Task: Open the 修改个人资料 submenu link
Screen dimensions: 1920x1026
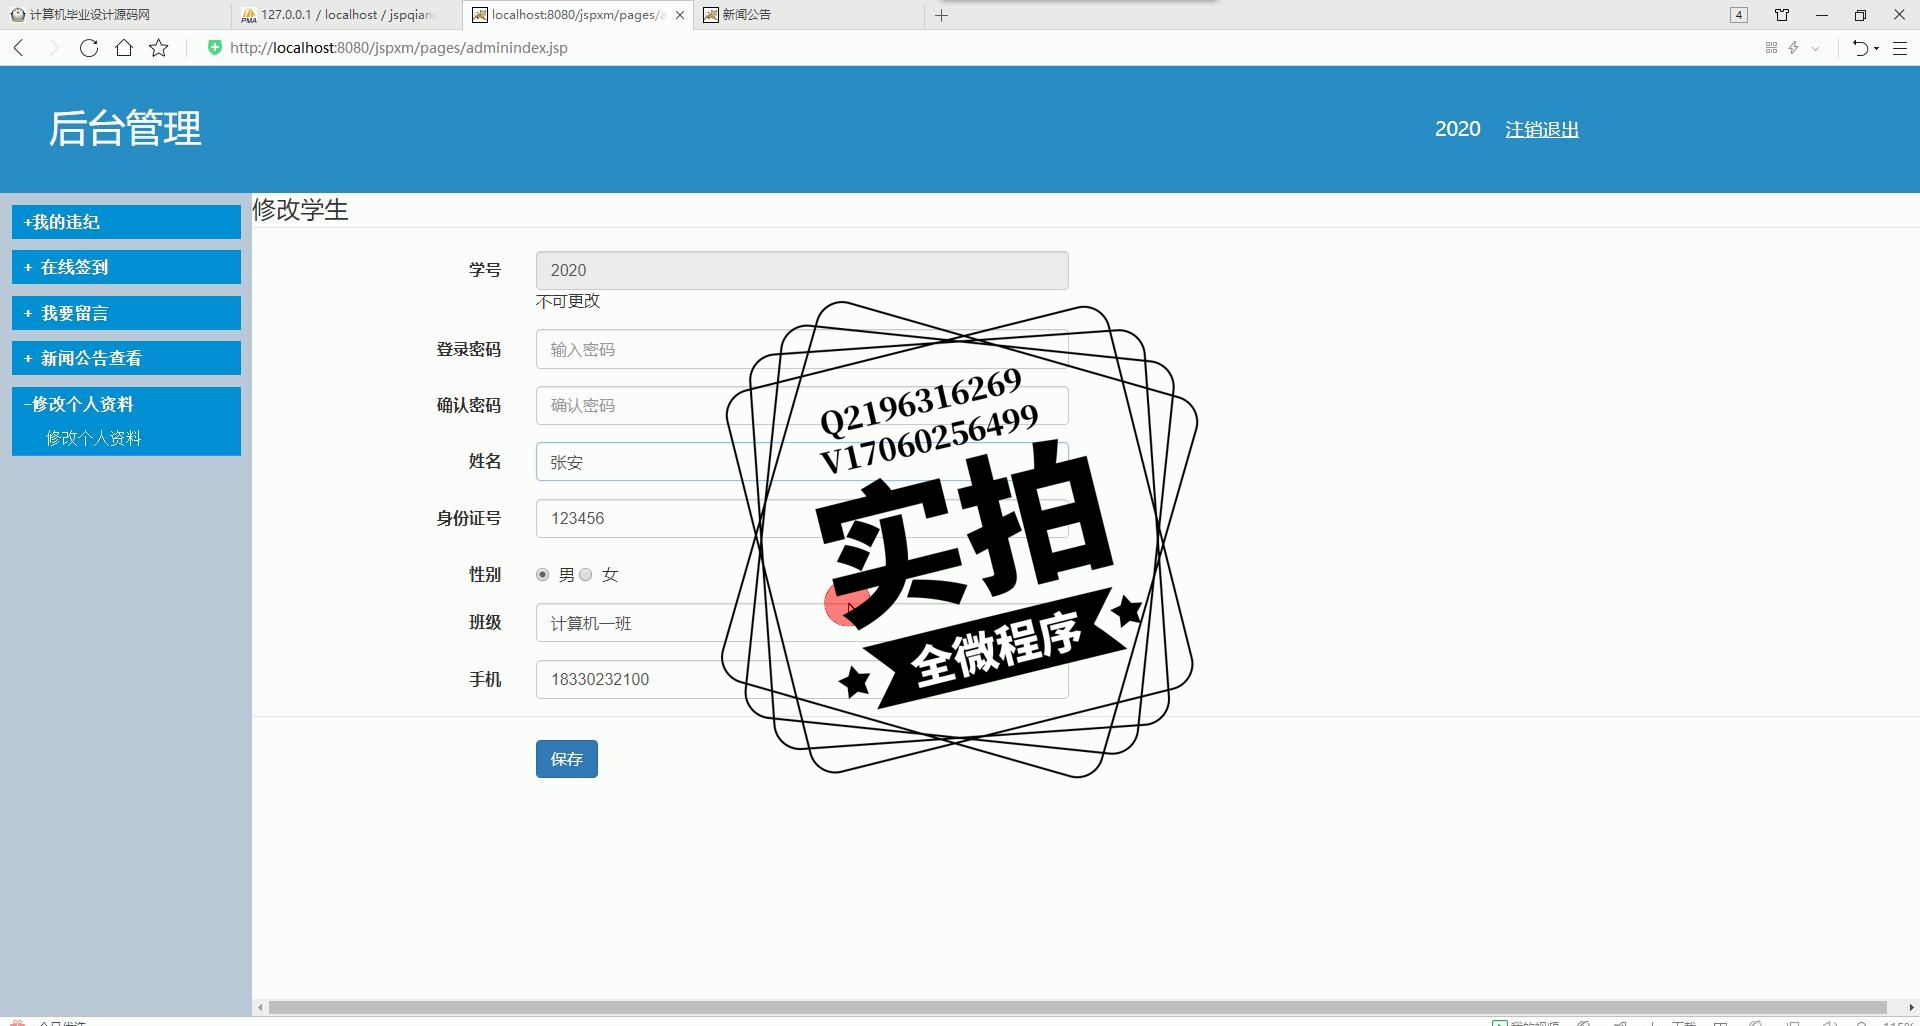Action: (x=94, y=438)
